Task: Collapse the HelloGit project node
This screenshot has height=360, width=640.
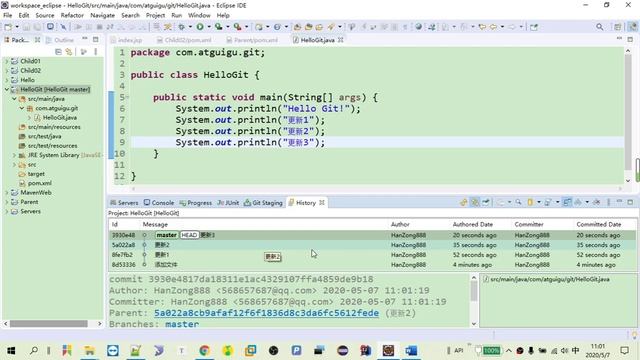Action: tap(7, 89)
